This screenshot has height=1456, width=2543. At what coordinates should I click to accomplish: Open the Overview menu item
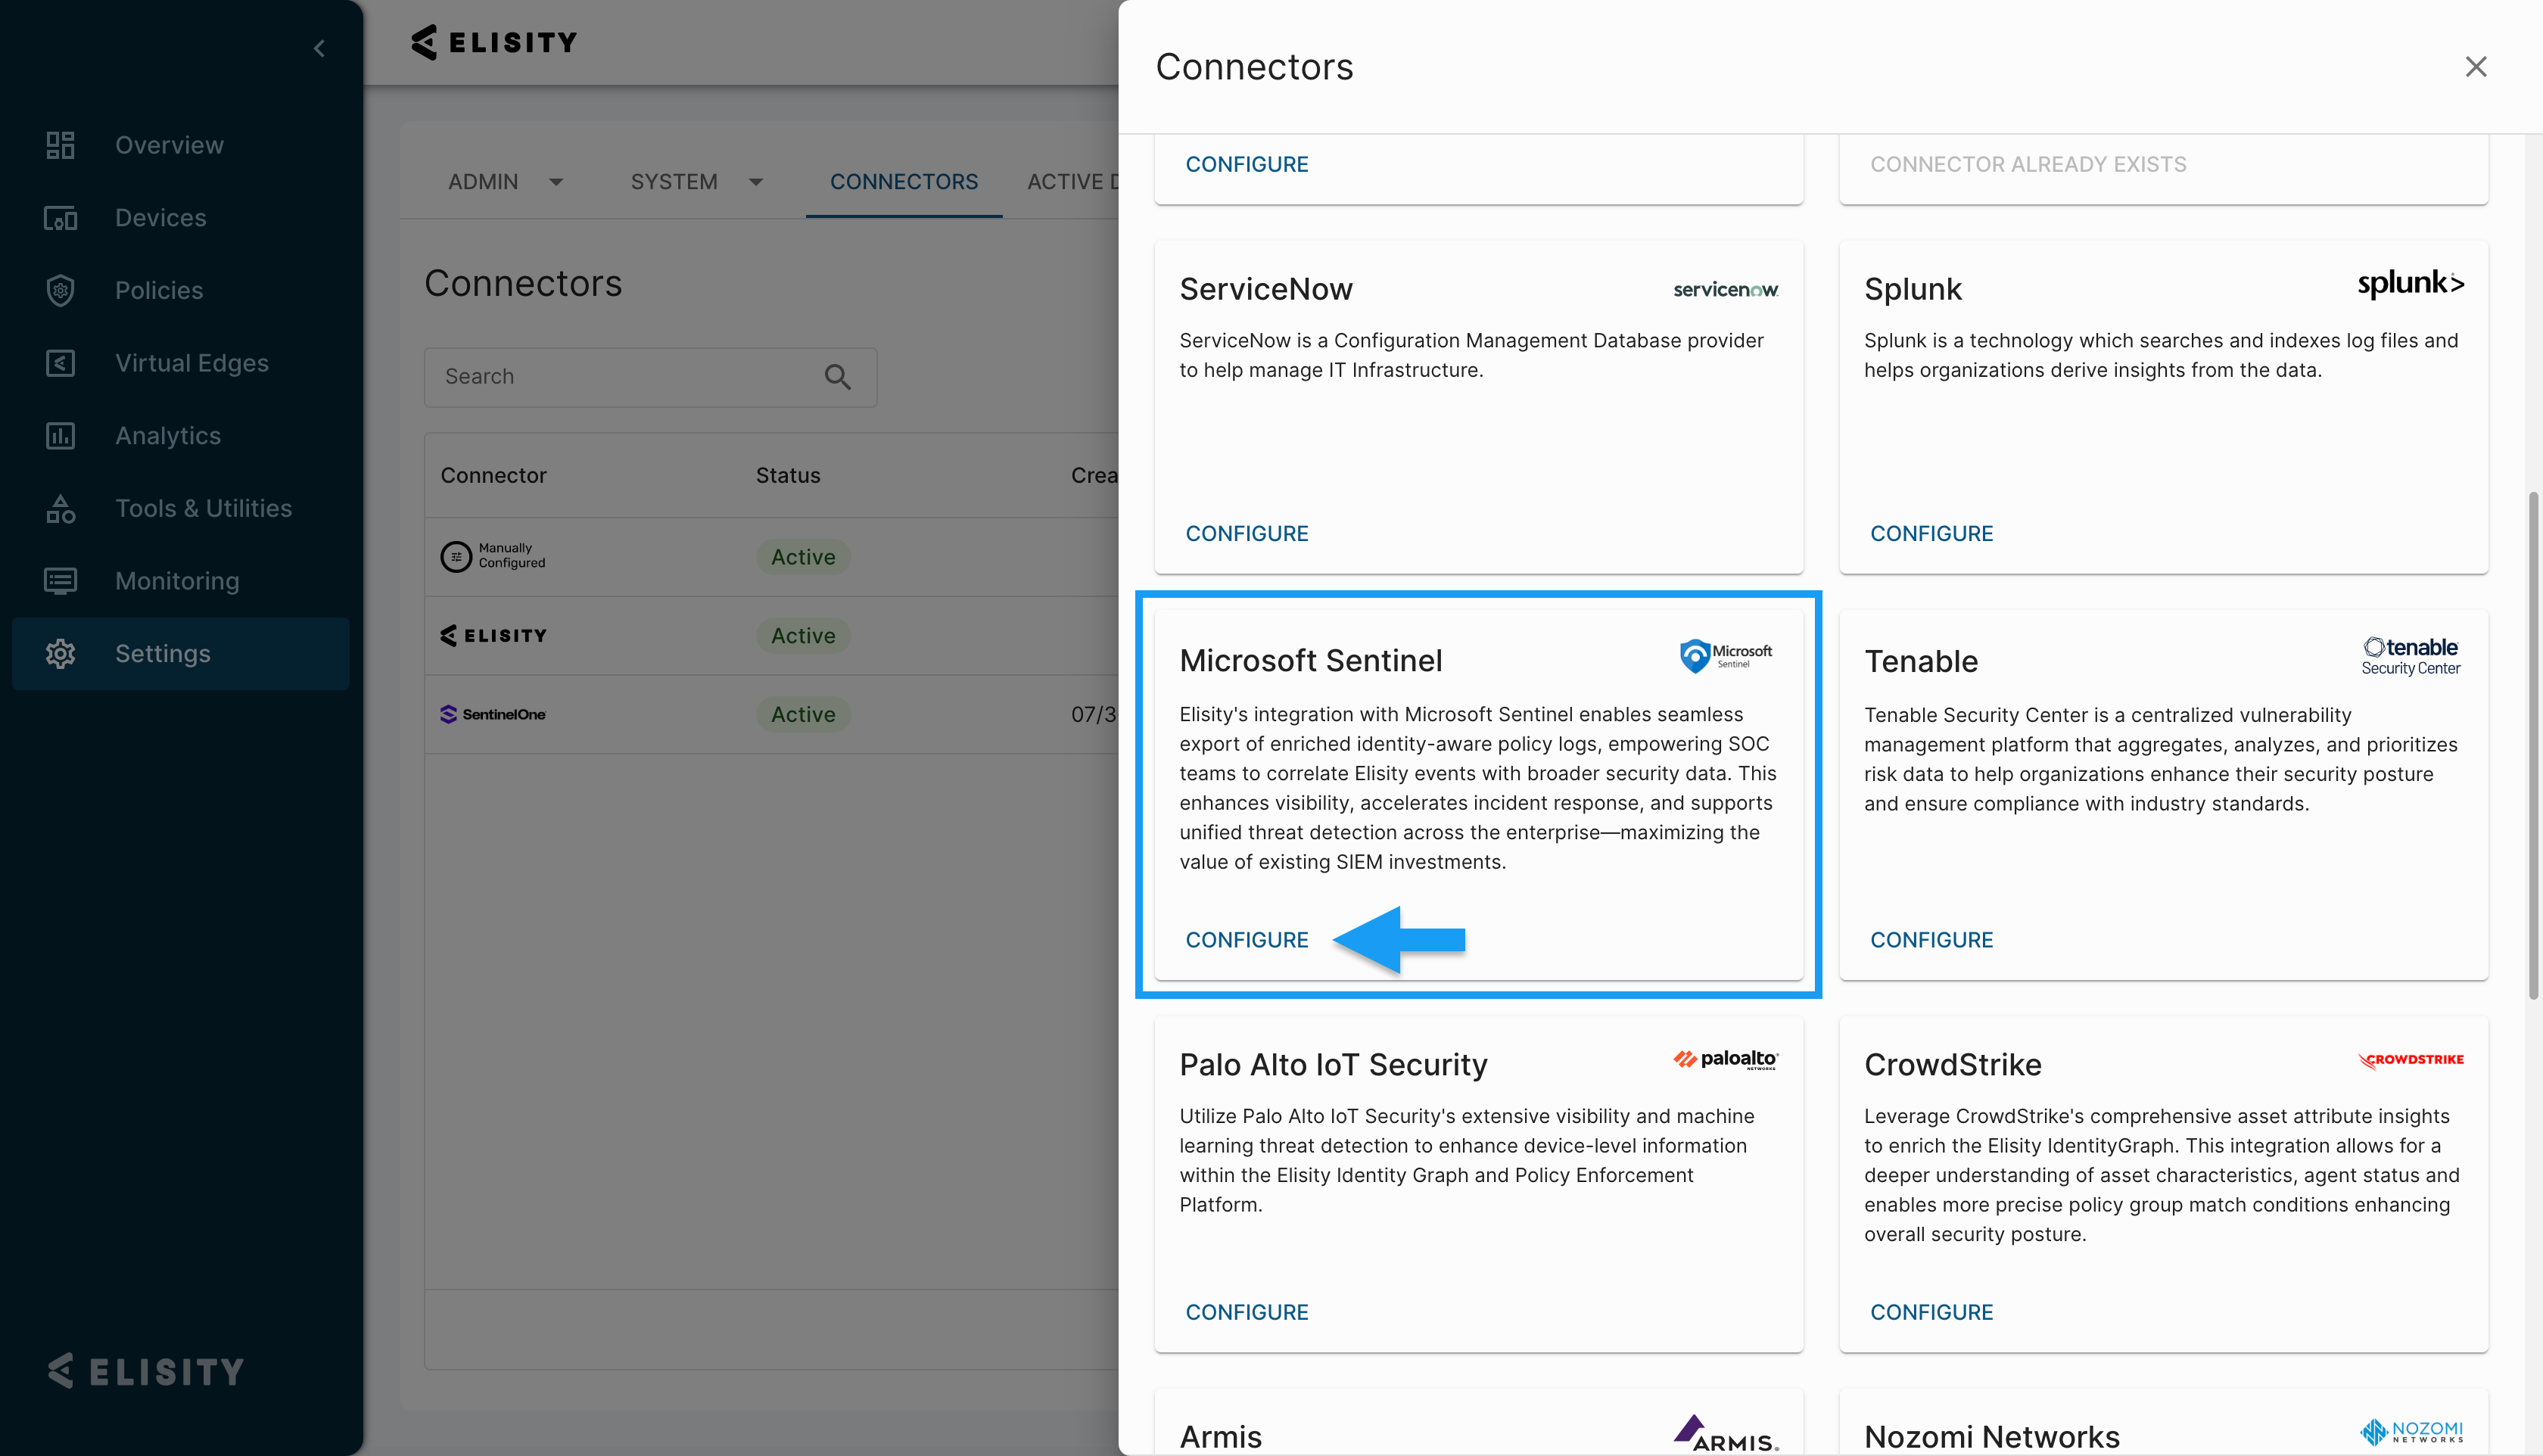click(x=180, y=145)
